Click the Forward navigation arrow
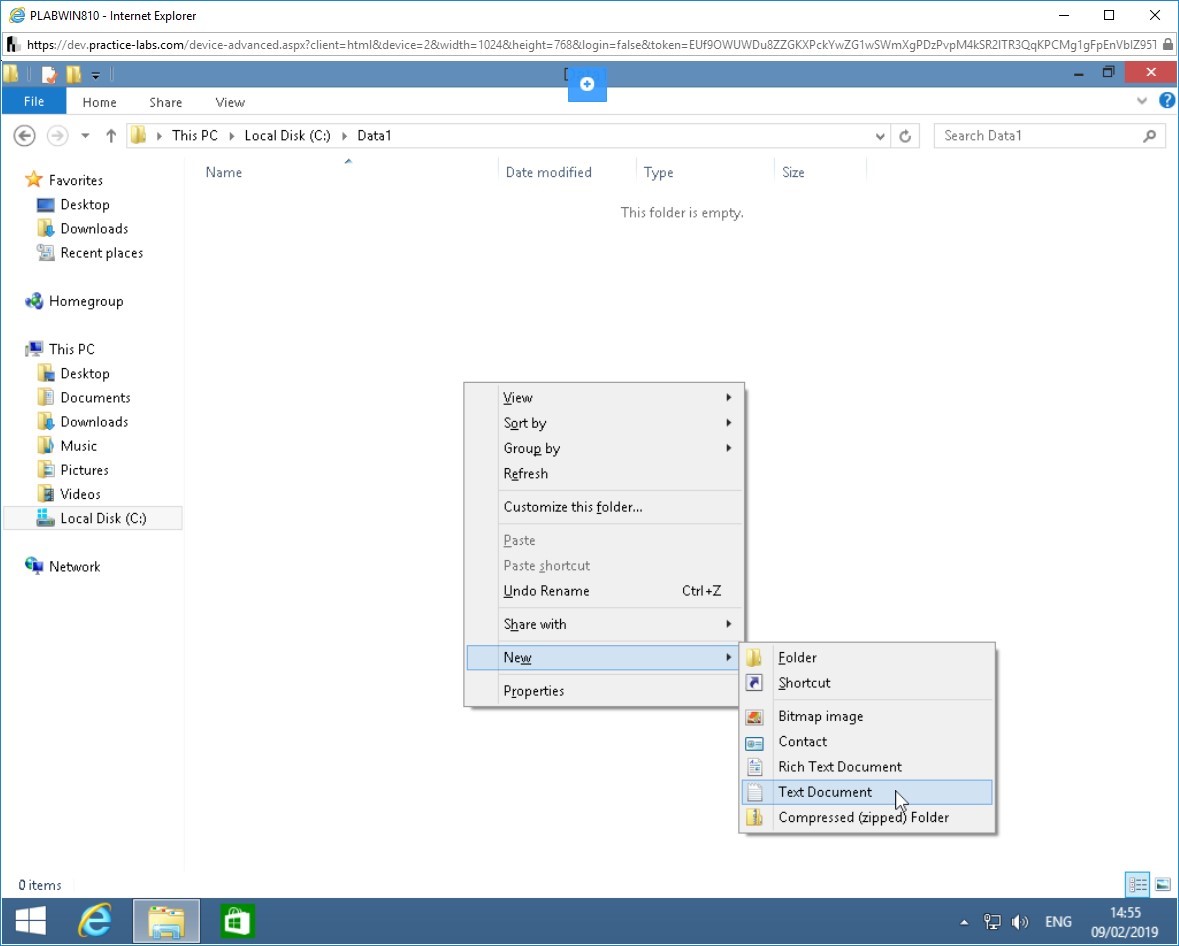 click(57, 135)
